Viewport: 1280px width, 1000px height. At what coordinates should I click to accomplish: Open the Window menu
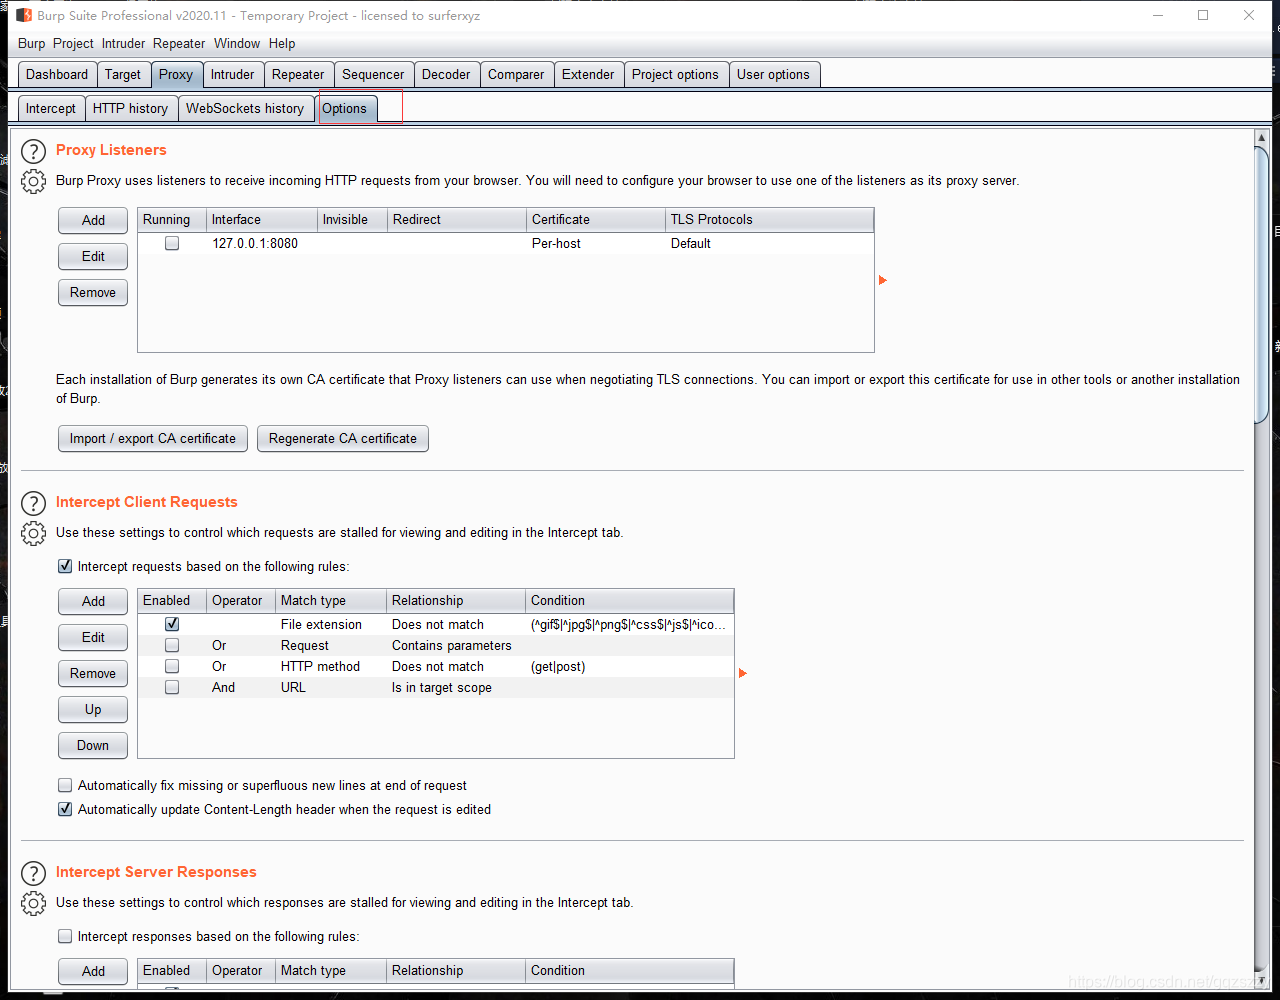click(x=237, y=43)
